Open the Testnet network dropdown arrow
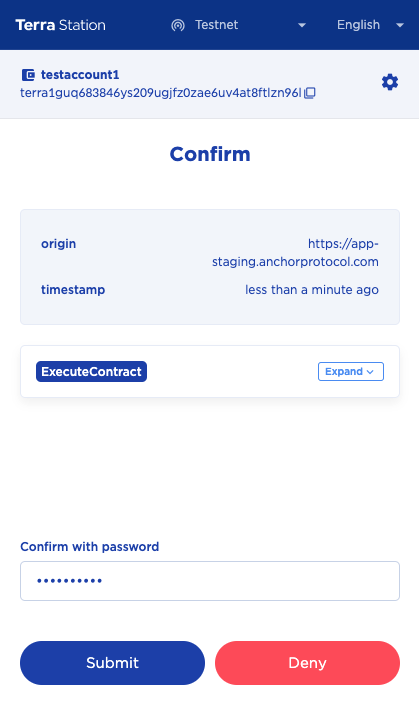 [302, 25]
